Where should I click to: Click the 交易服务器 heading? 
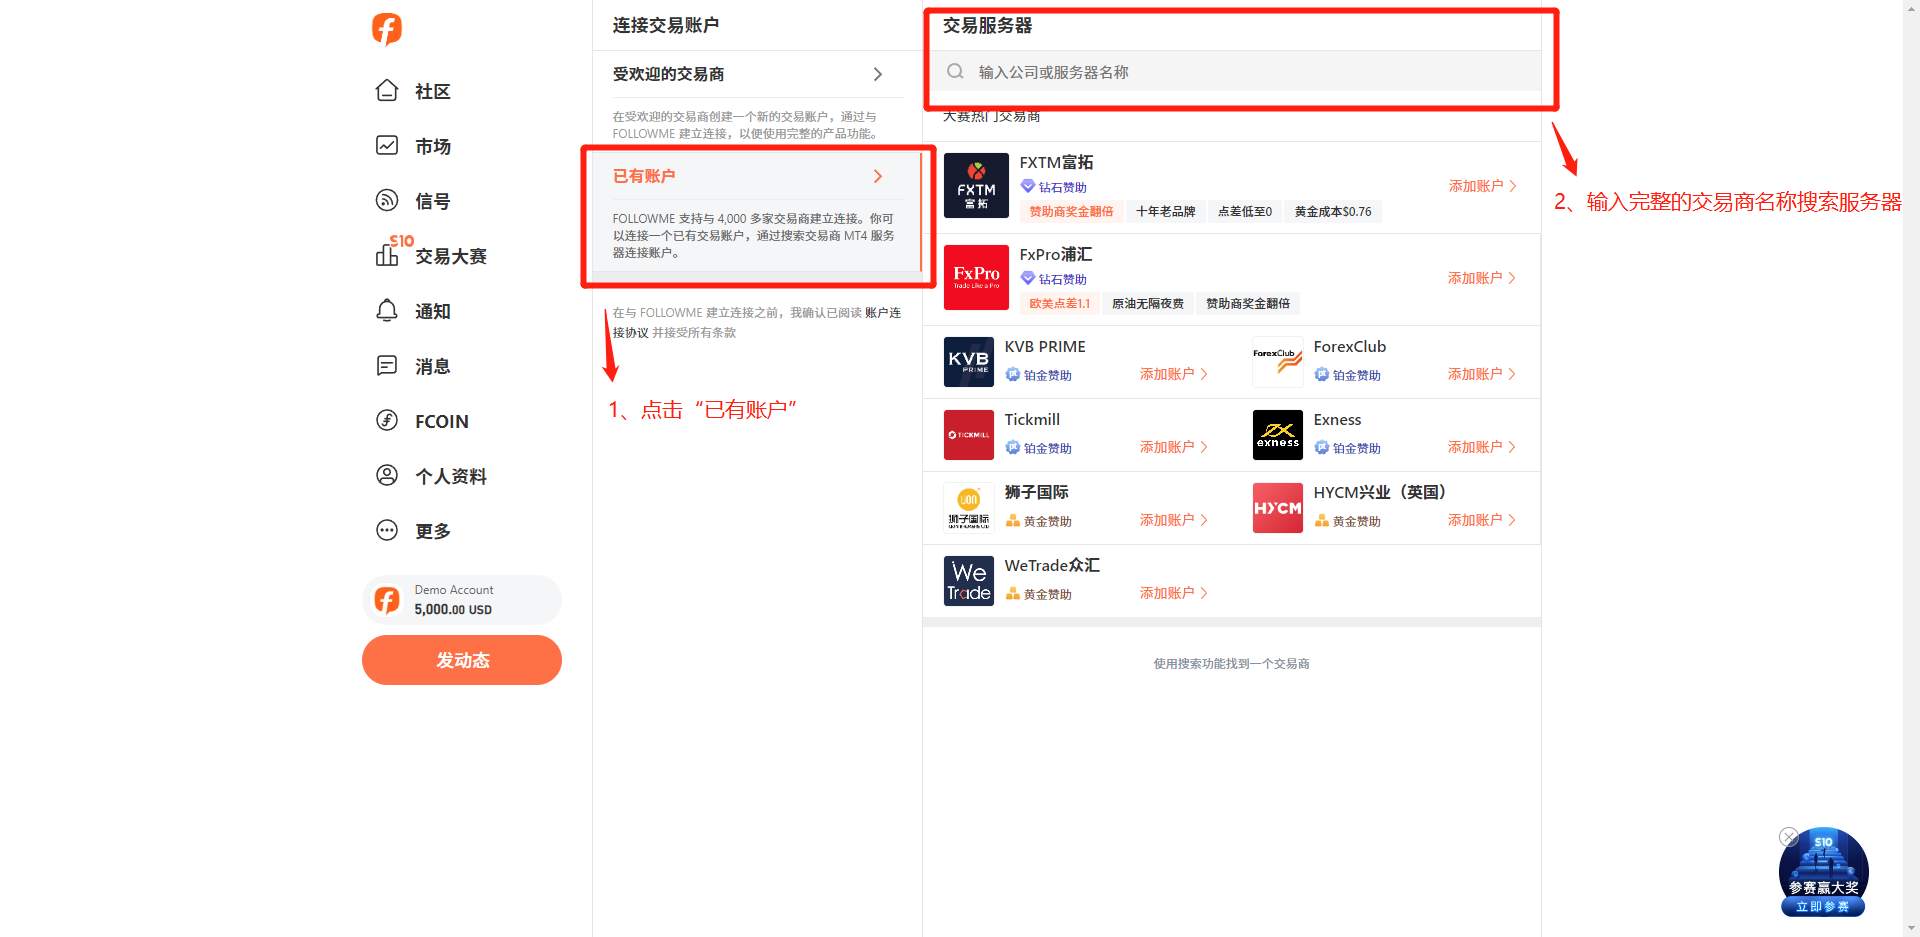click(987, 26)
